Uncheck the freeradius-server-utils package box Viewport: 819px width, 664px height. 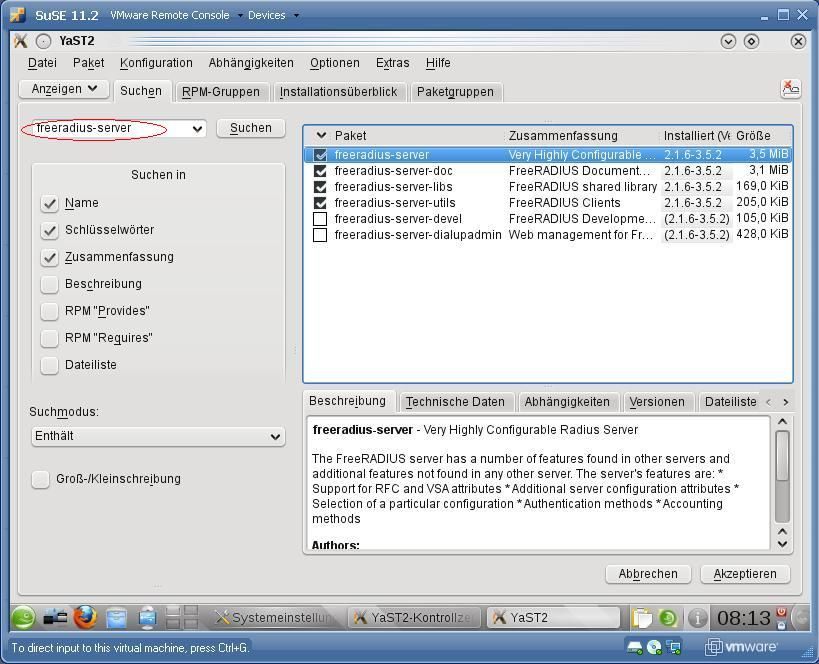pyautogui.click(x=320, y=203)
